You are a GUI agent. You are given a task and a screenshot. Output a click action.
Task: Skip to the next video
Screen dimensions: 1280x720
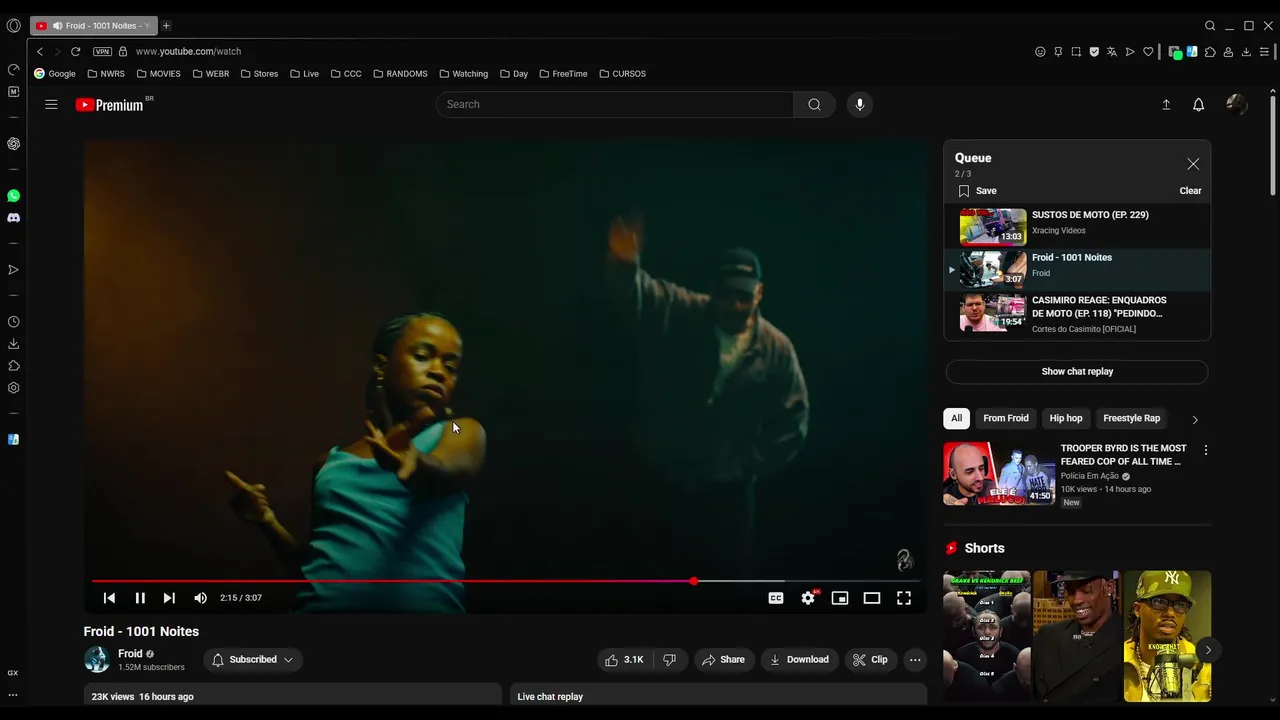169,598
